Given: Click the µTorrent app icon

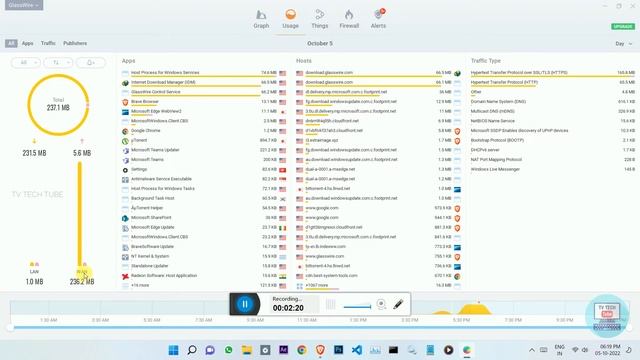Looking at the screenshot, I should (x=125, y=141).
